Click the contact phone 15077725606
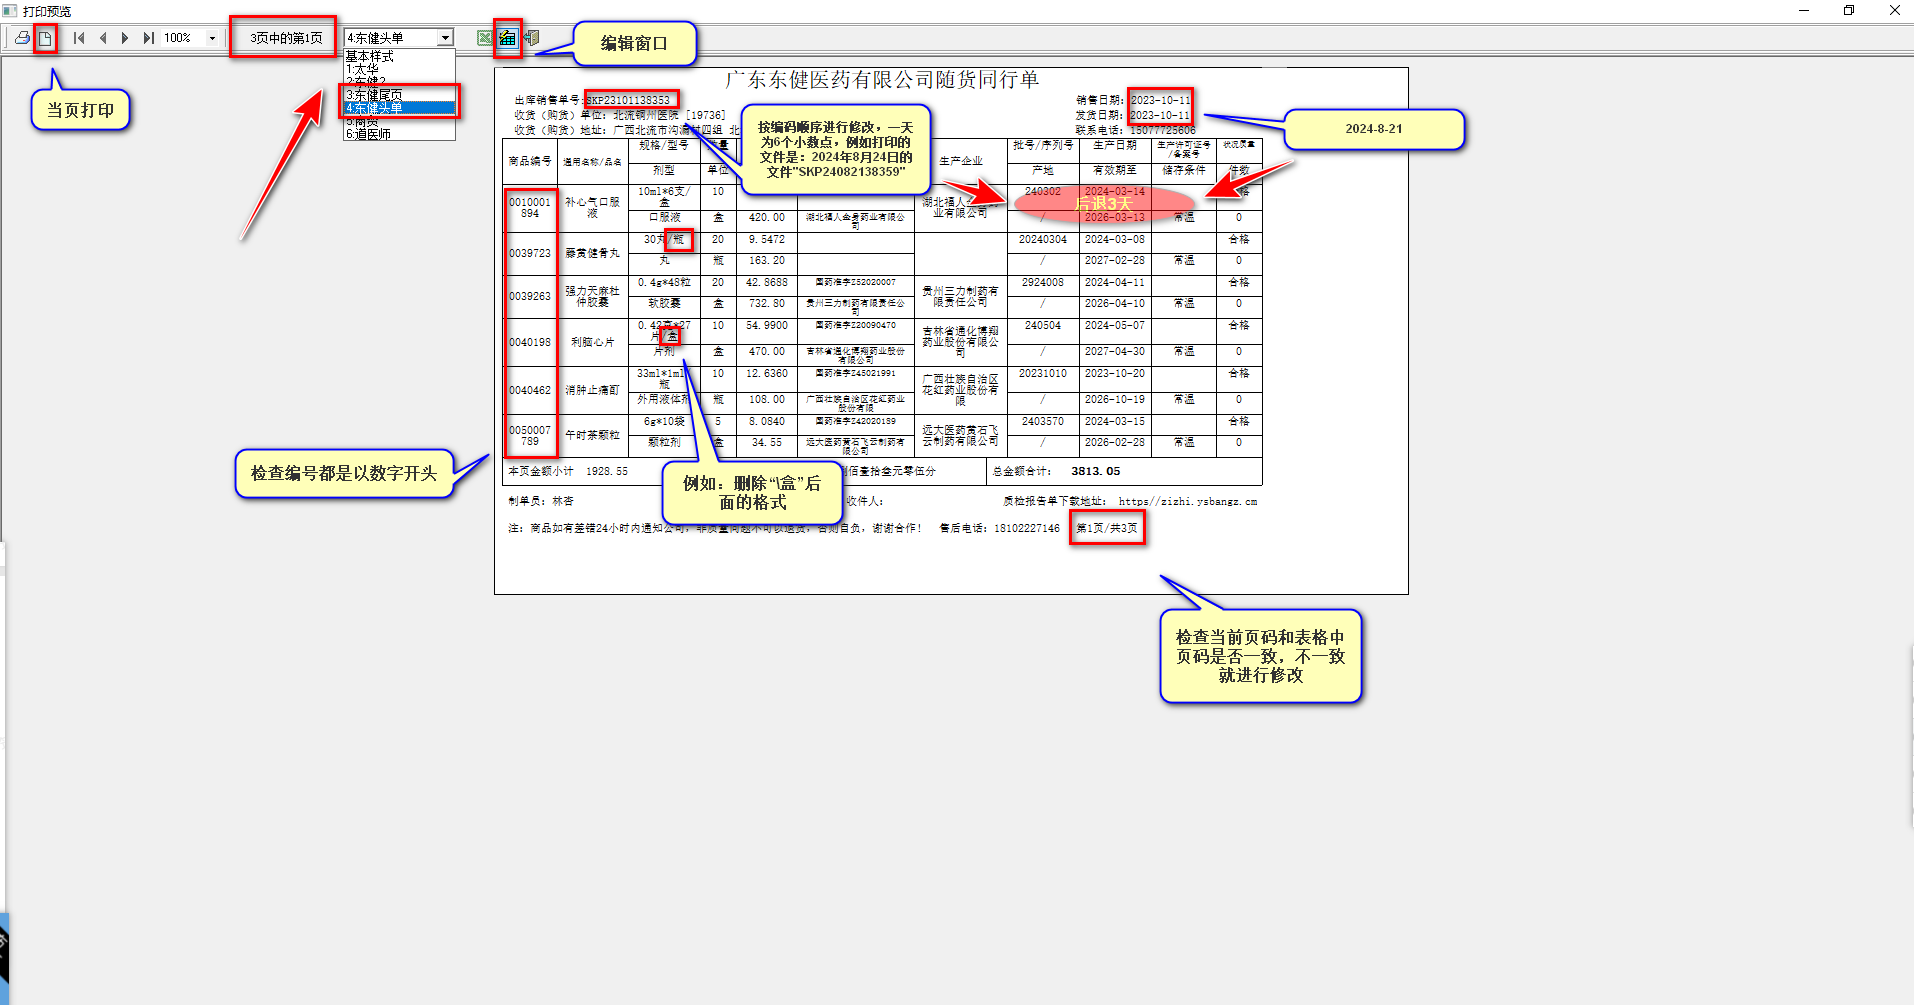Screen dimensions: 1914x1005 (1162, 130)
